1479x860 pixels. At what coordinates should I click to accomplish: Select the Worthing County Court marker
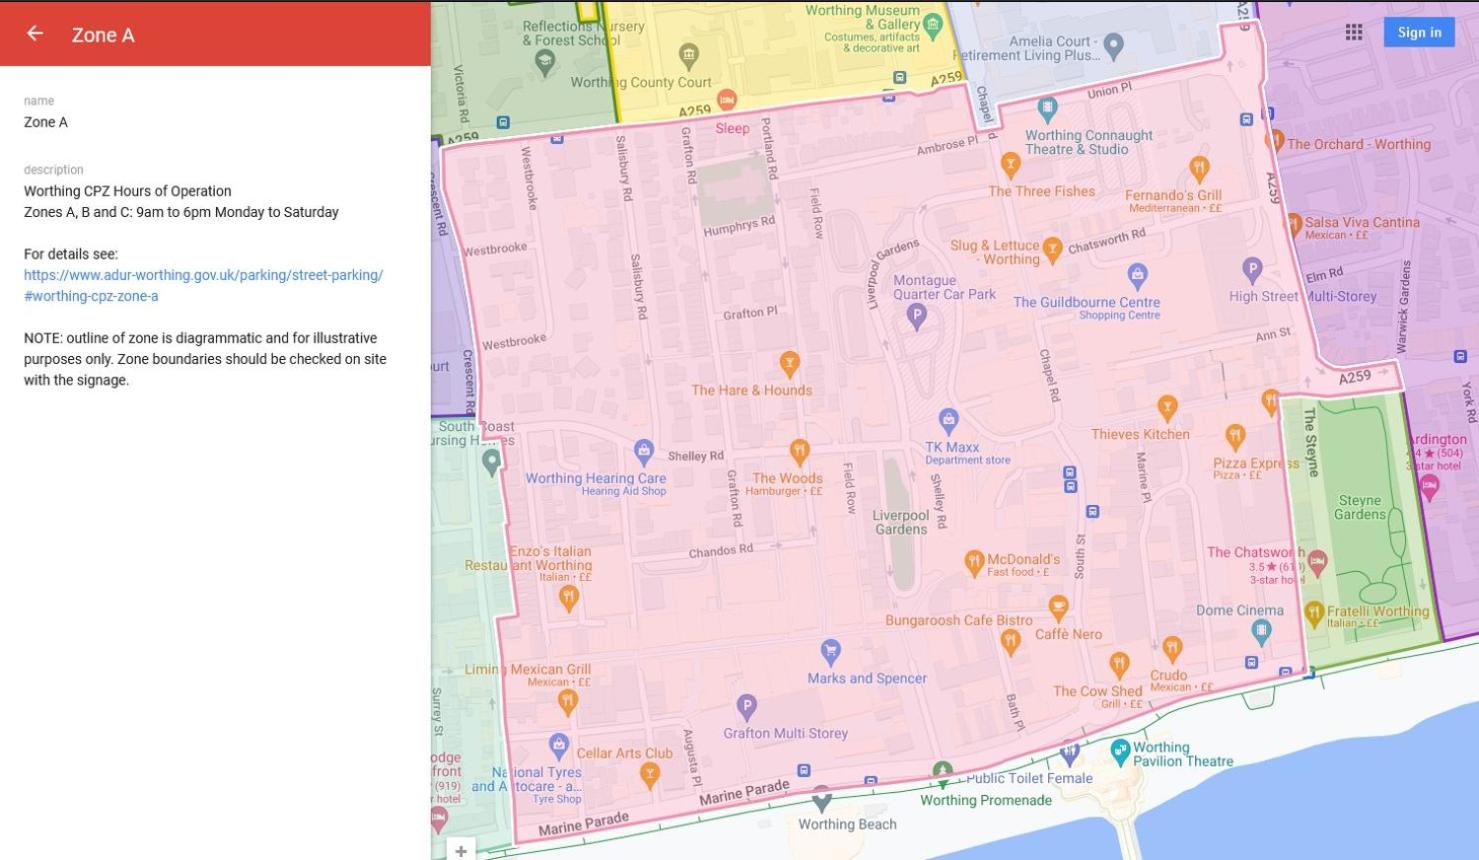click(688, 55)
